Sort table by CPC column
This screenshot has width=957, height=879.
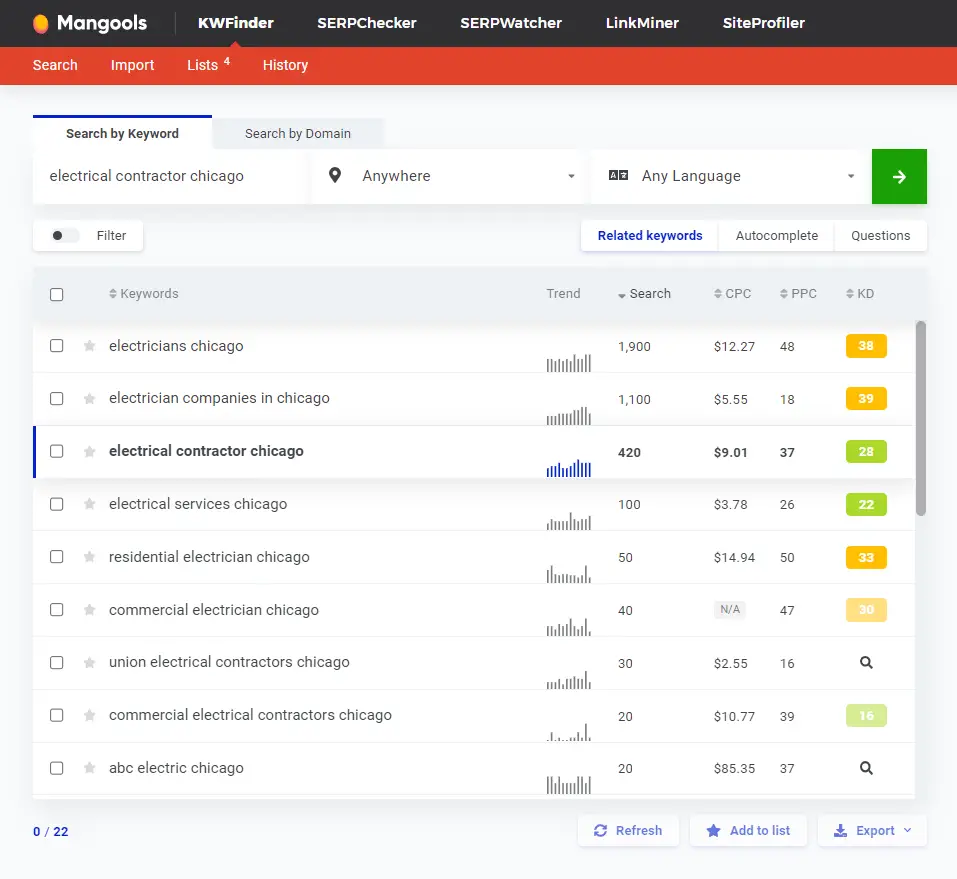[x=732, y=294]
